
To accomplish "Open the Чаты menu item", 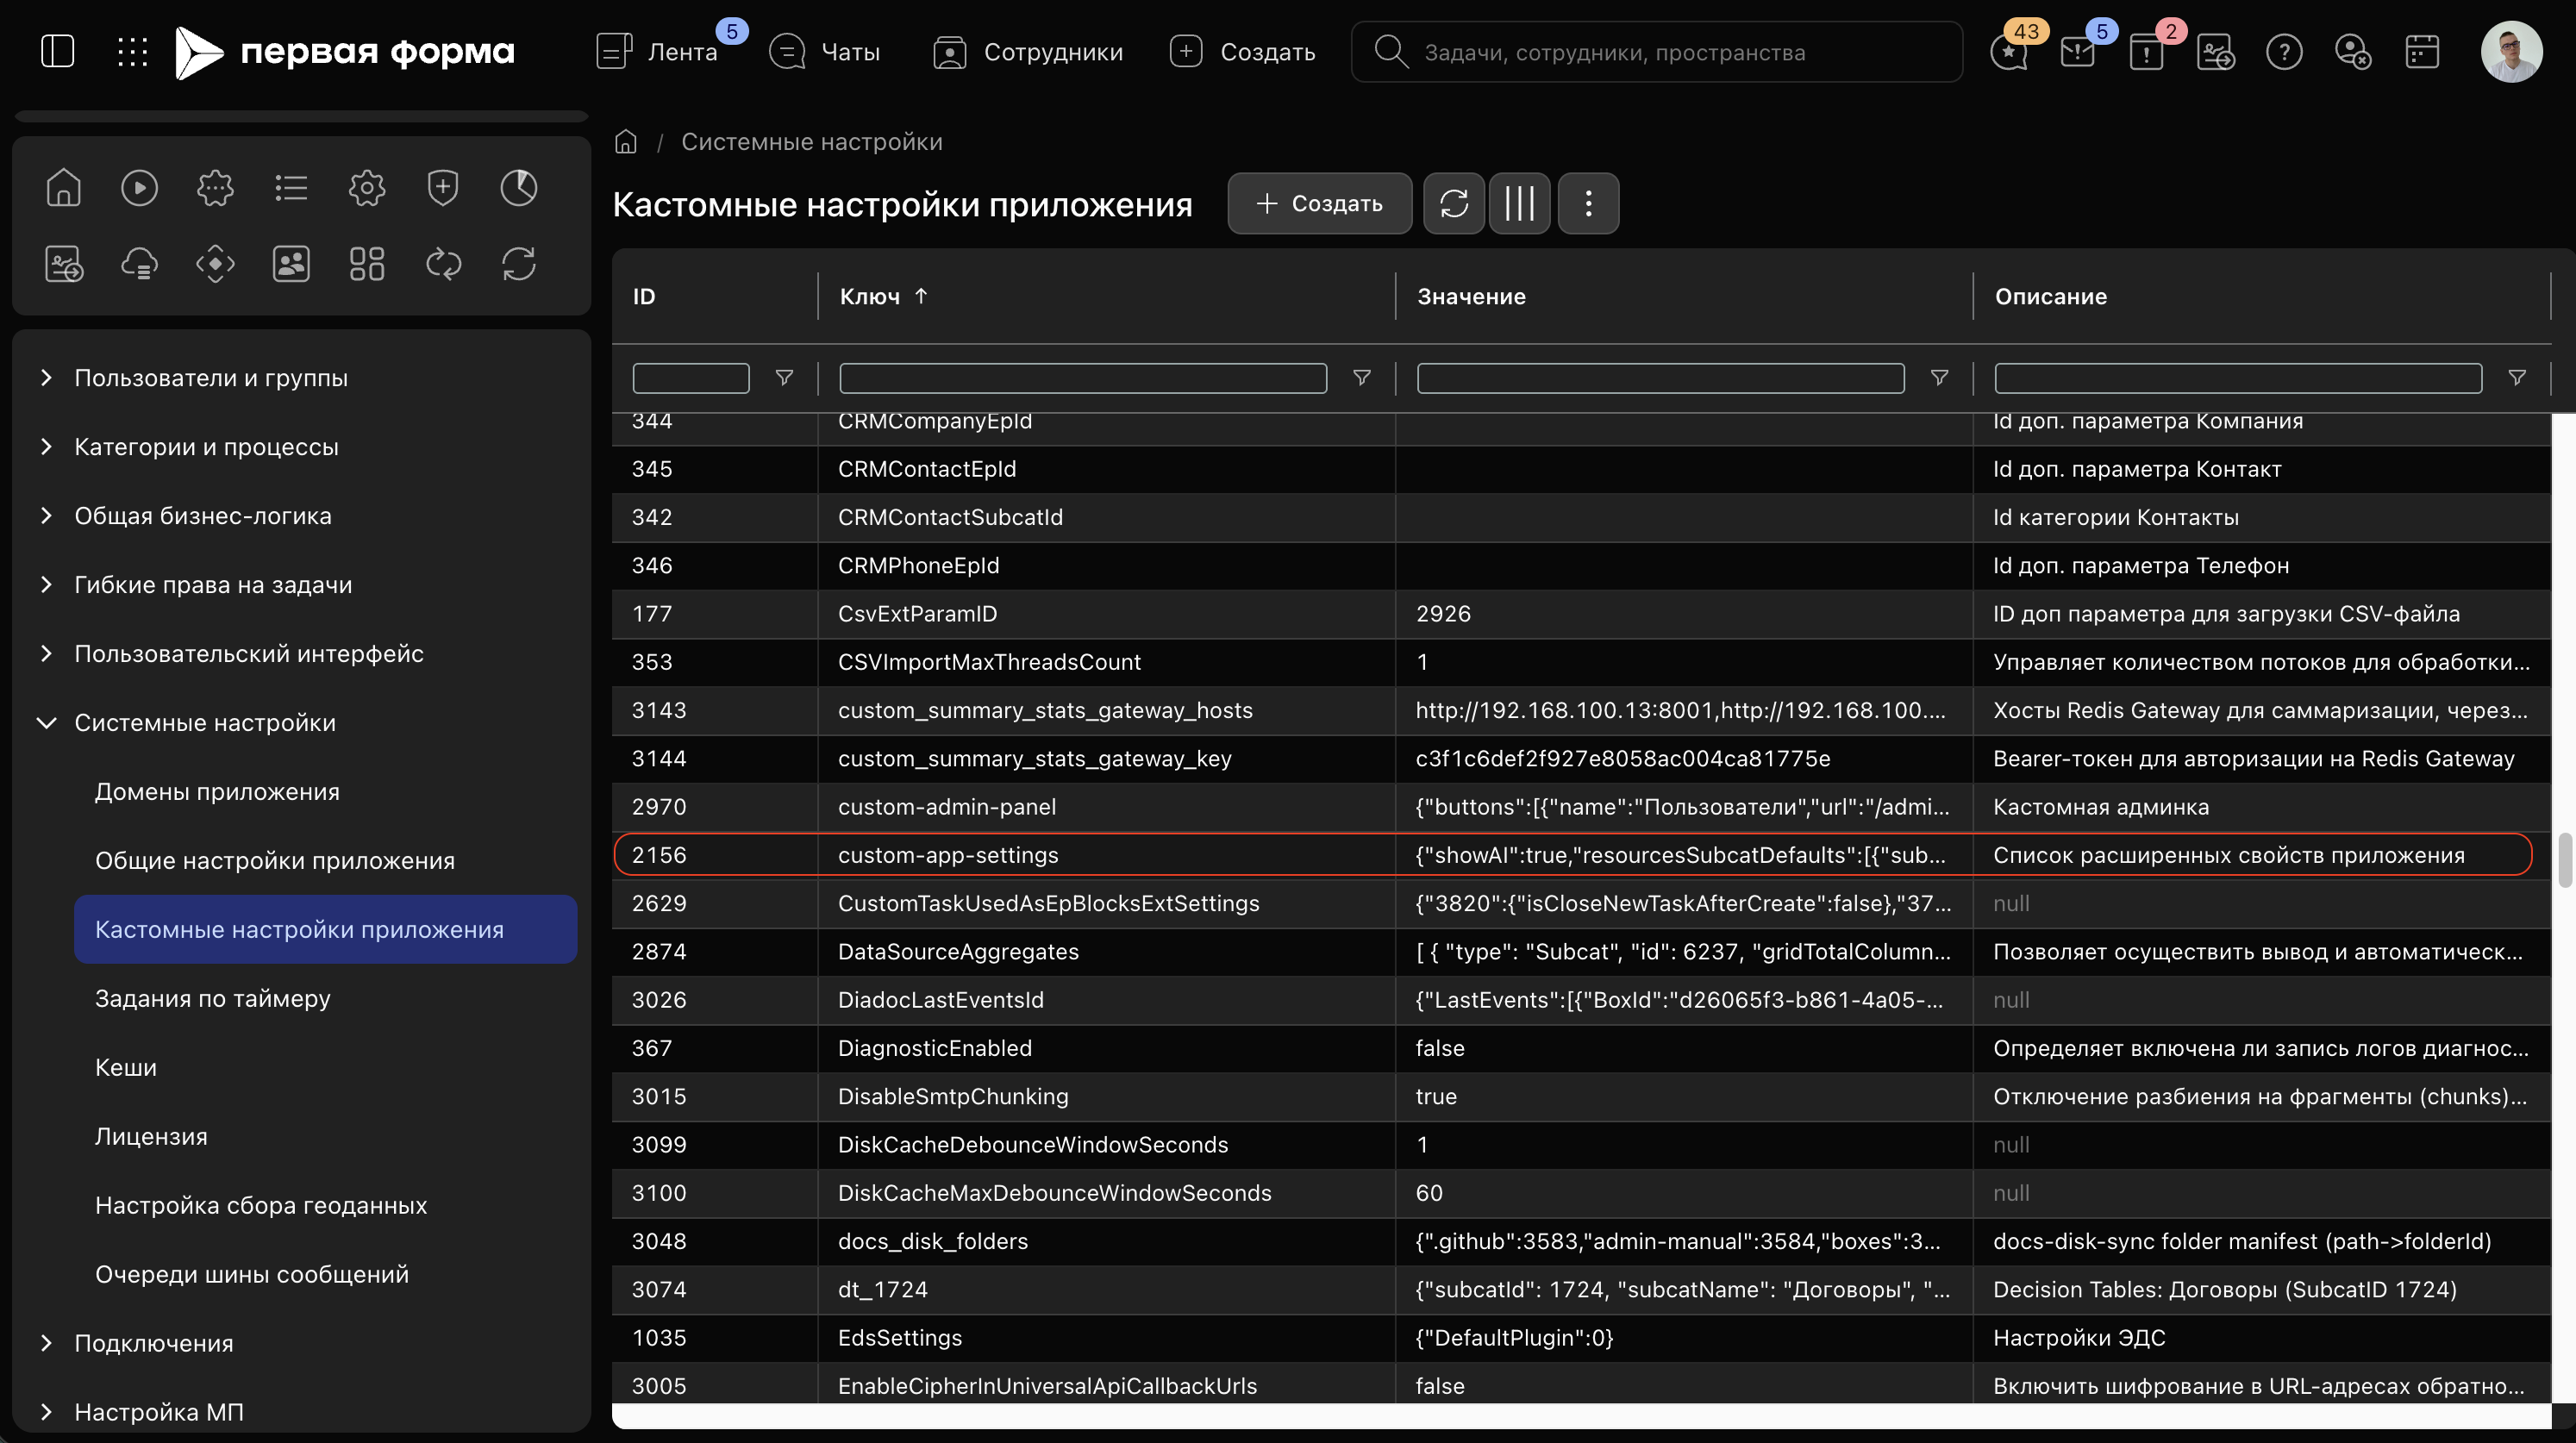I will pos(824,51).
